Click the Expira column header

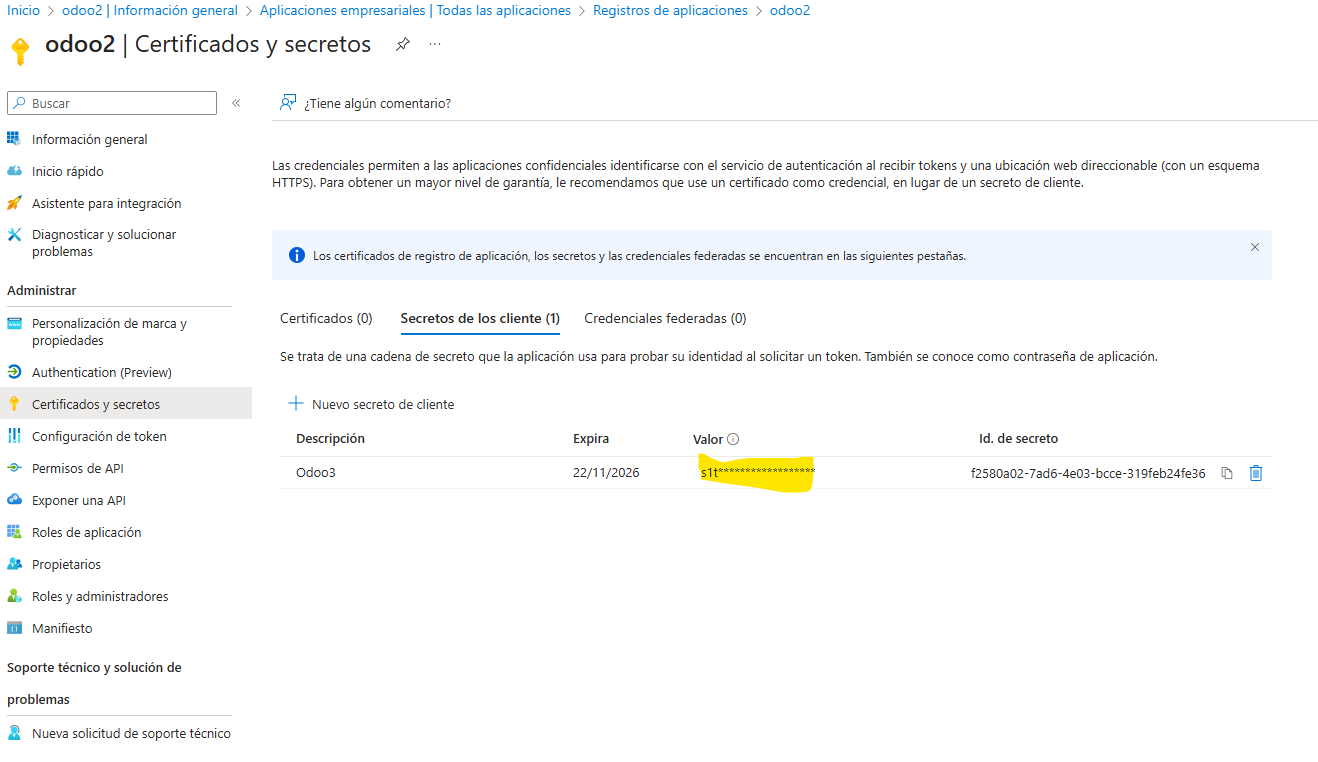(591, 438)
